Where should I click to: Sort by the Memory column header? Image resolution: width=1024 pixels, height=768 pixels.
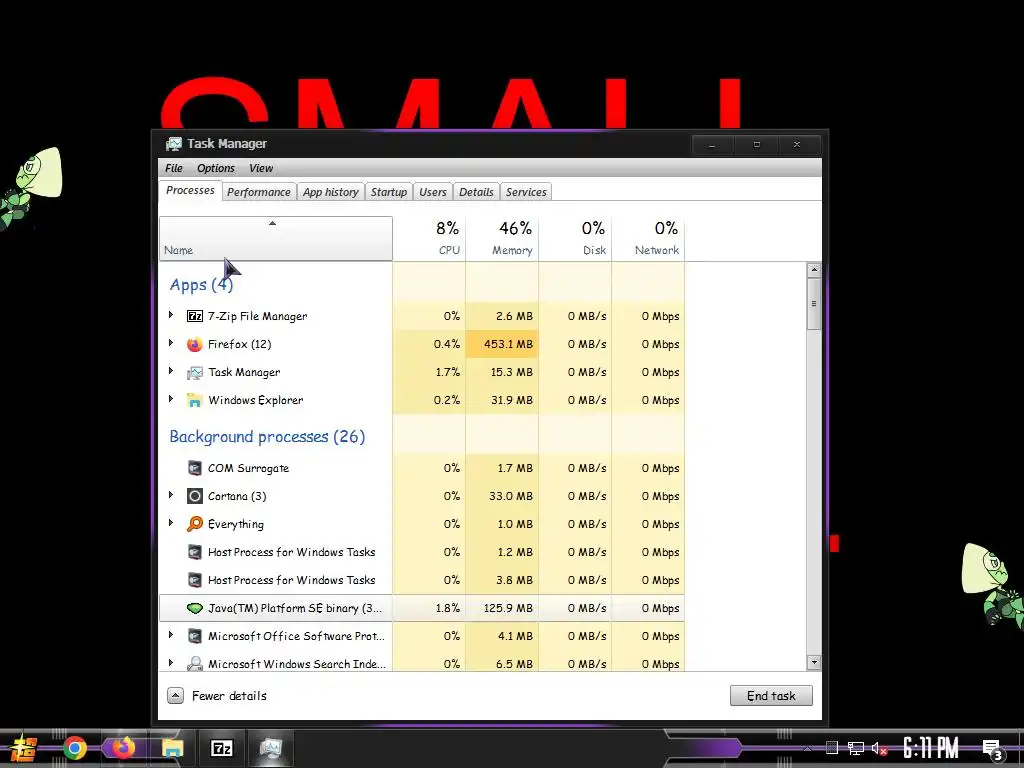pos(502,238)
